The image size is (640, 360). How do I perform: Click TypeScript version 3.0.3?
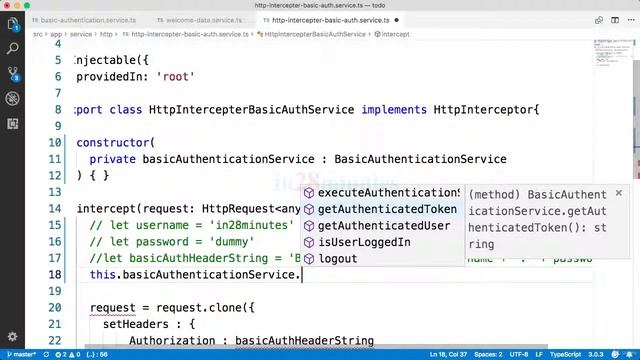[596, 355]
